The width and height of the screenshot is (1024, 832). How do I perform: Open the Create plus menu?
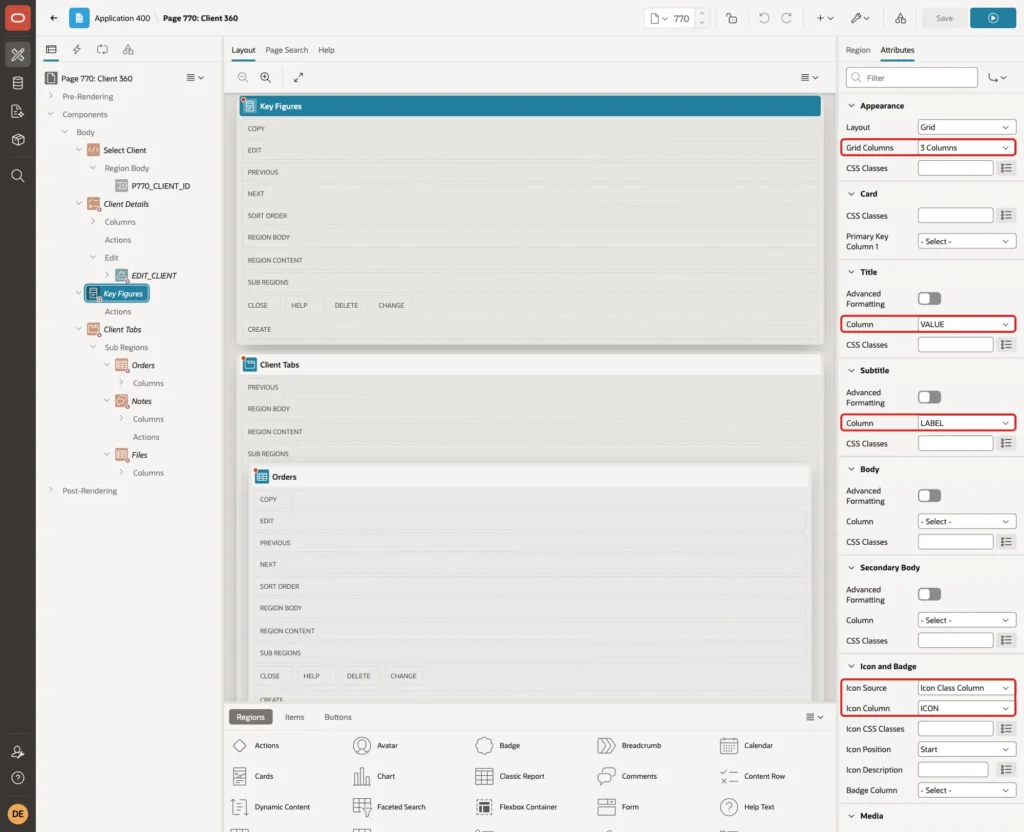(x=825, y=18)
